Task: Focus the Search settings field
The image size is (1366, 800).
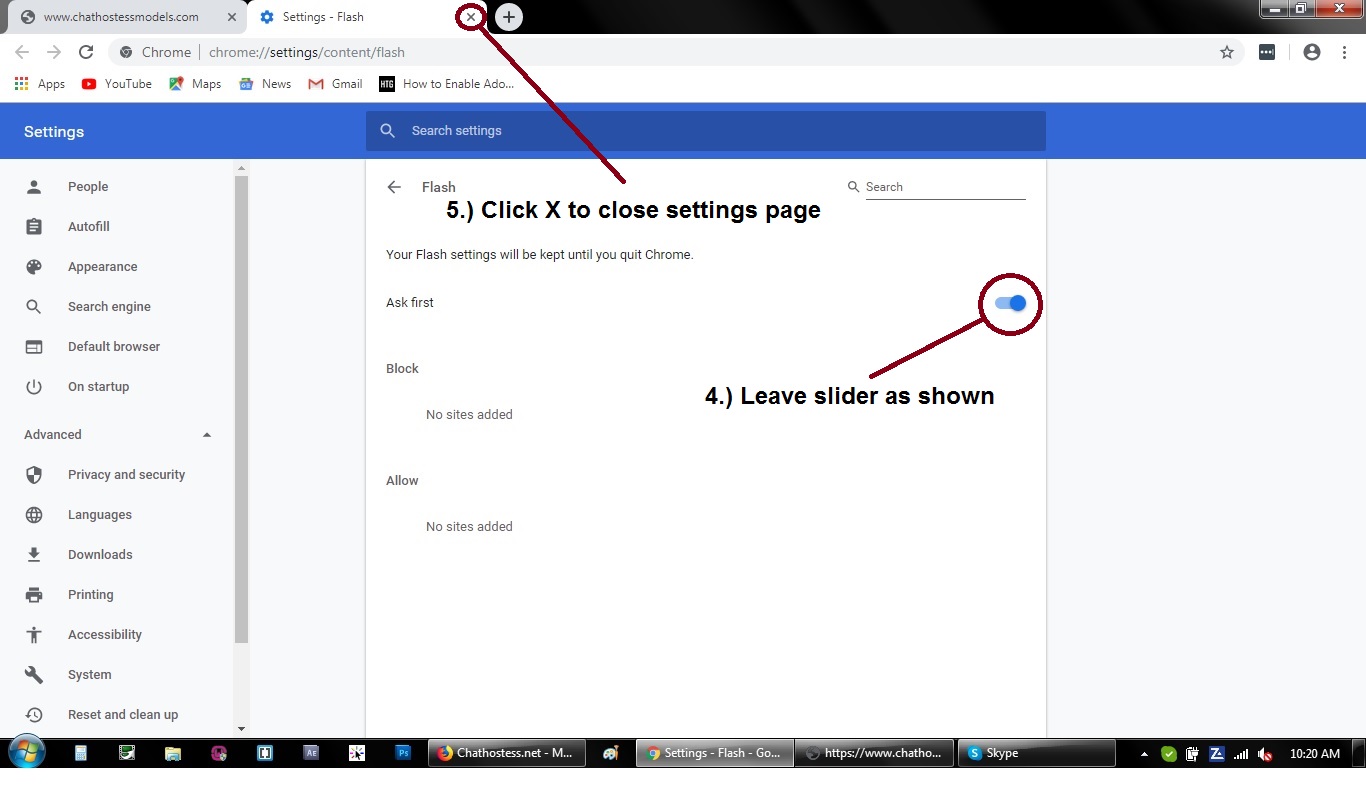Action: click(x=706, y=131)
